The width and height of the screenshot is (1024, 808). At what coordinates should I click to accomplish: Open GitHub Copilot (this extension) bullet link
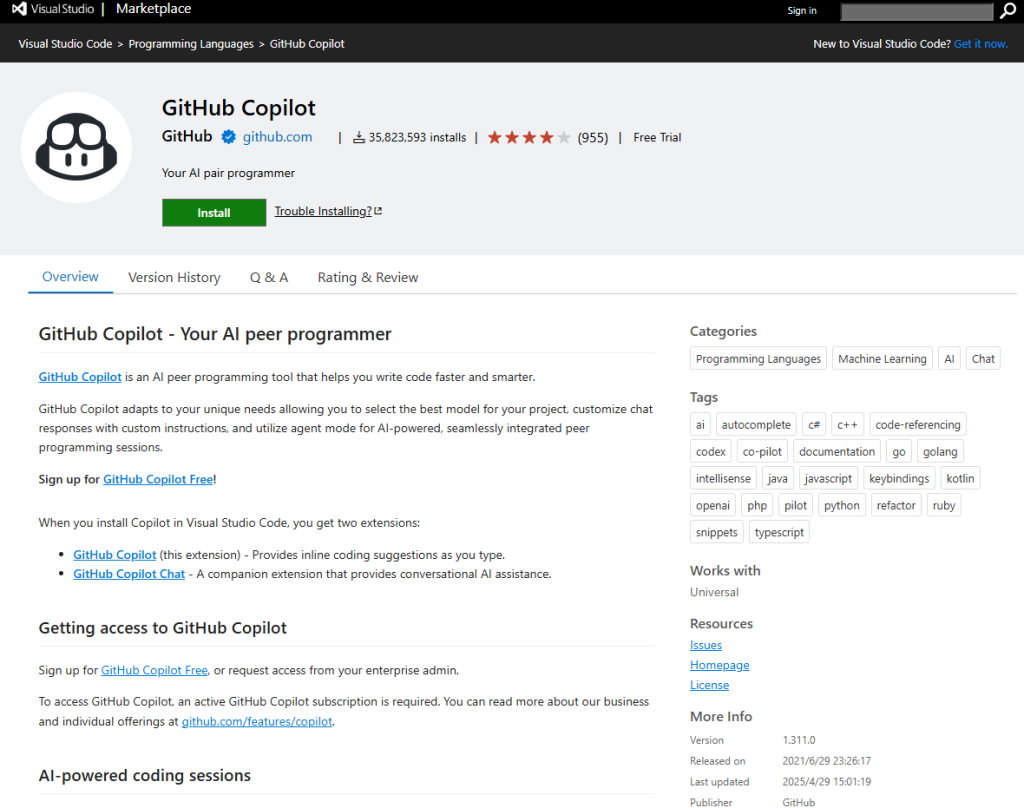point(114,555)
